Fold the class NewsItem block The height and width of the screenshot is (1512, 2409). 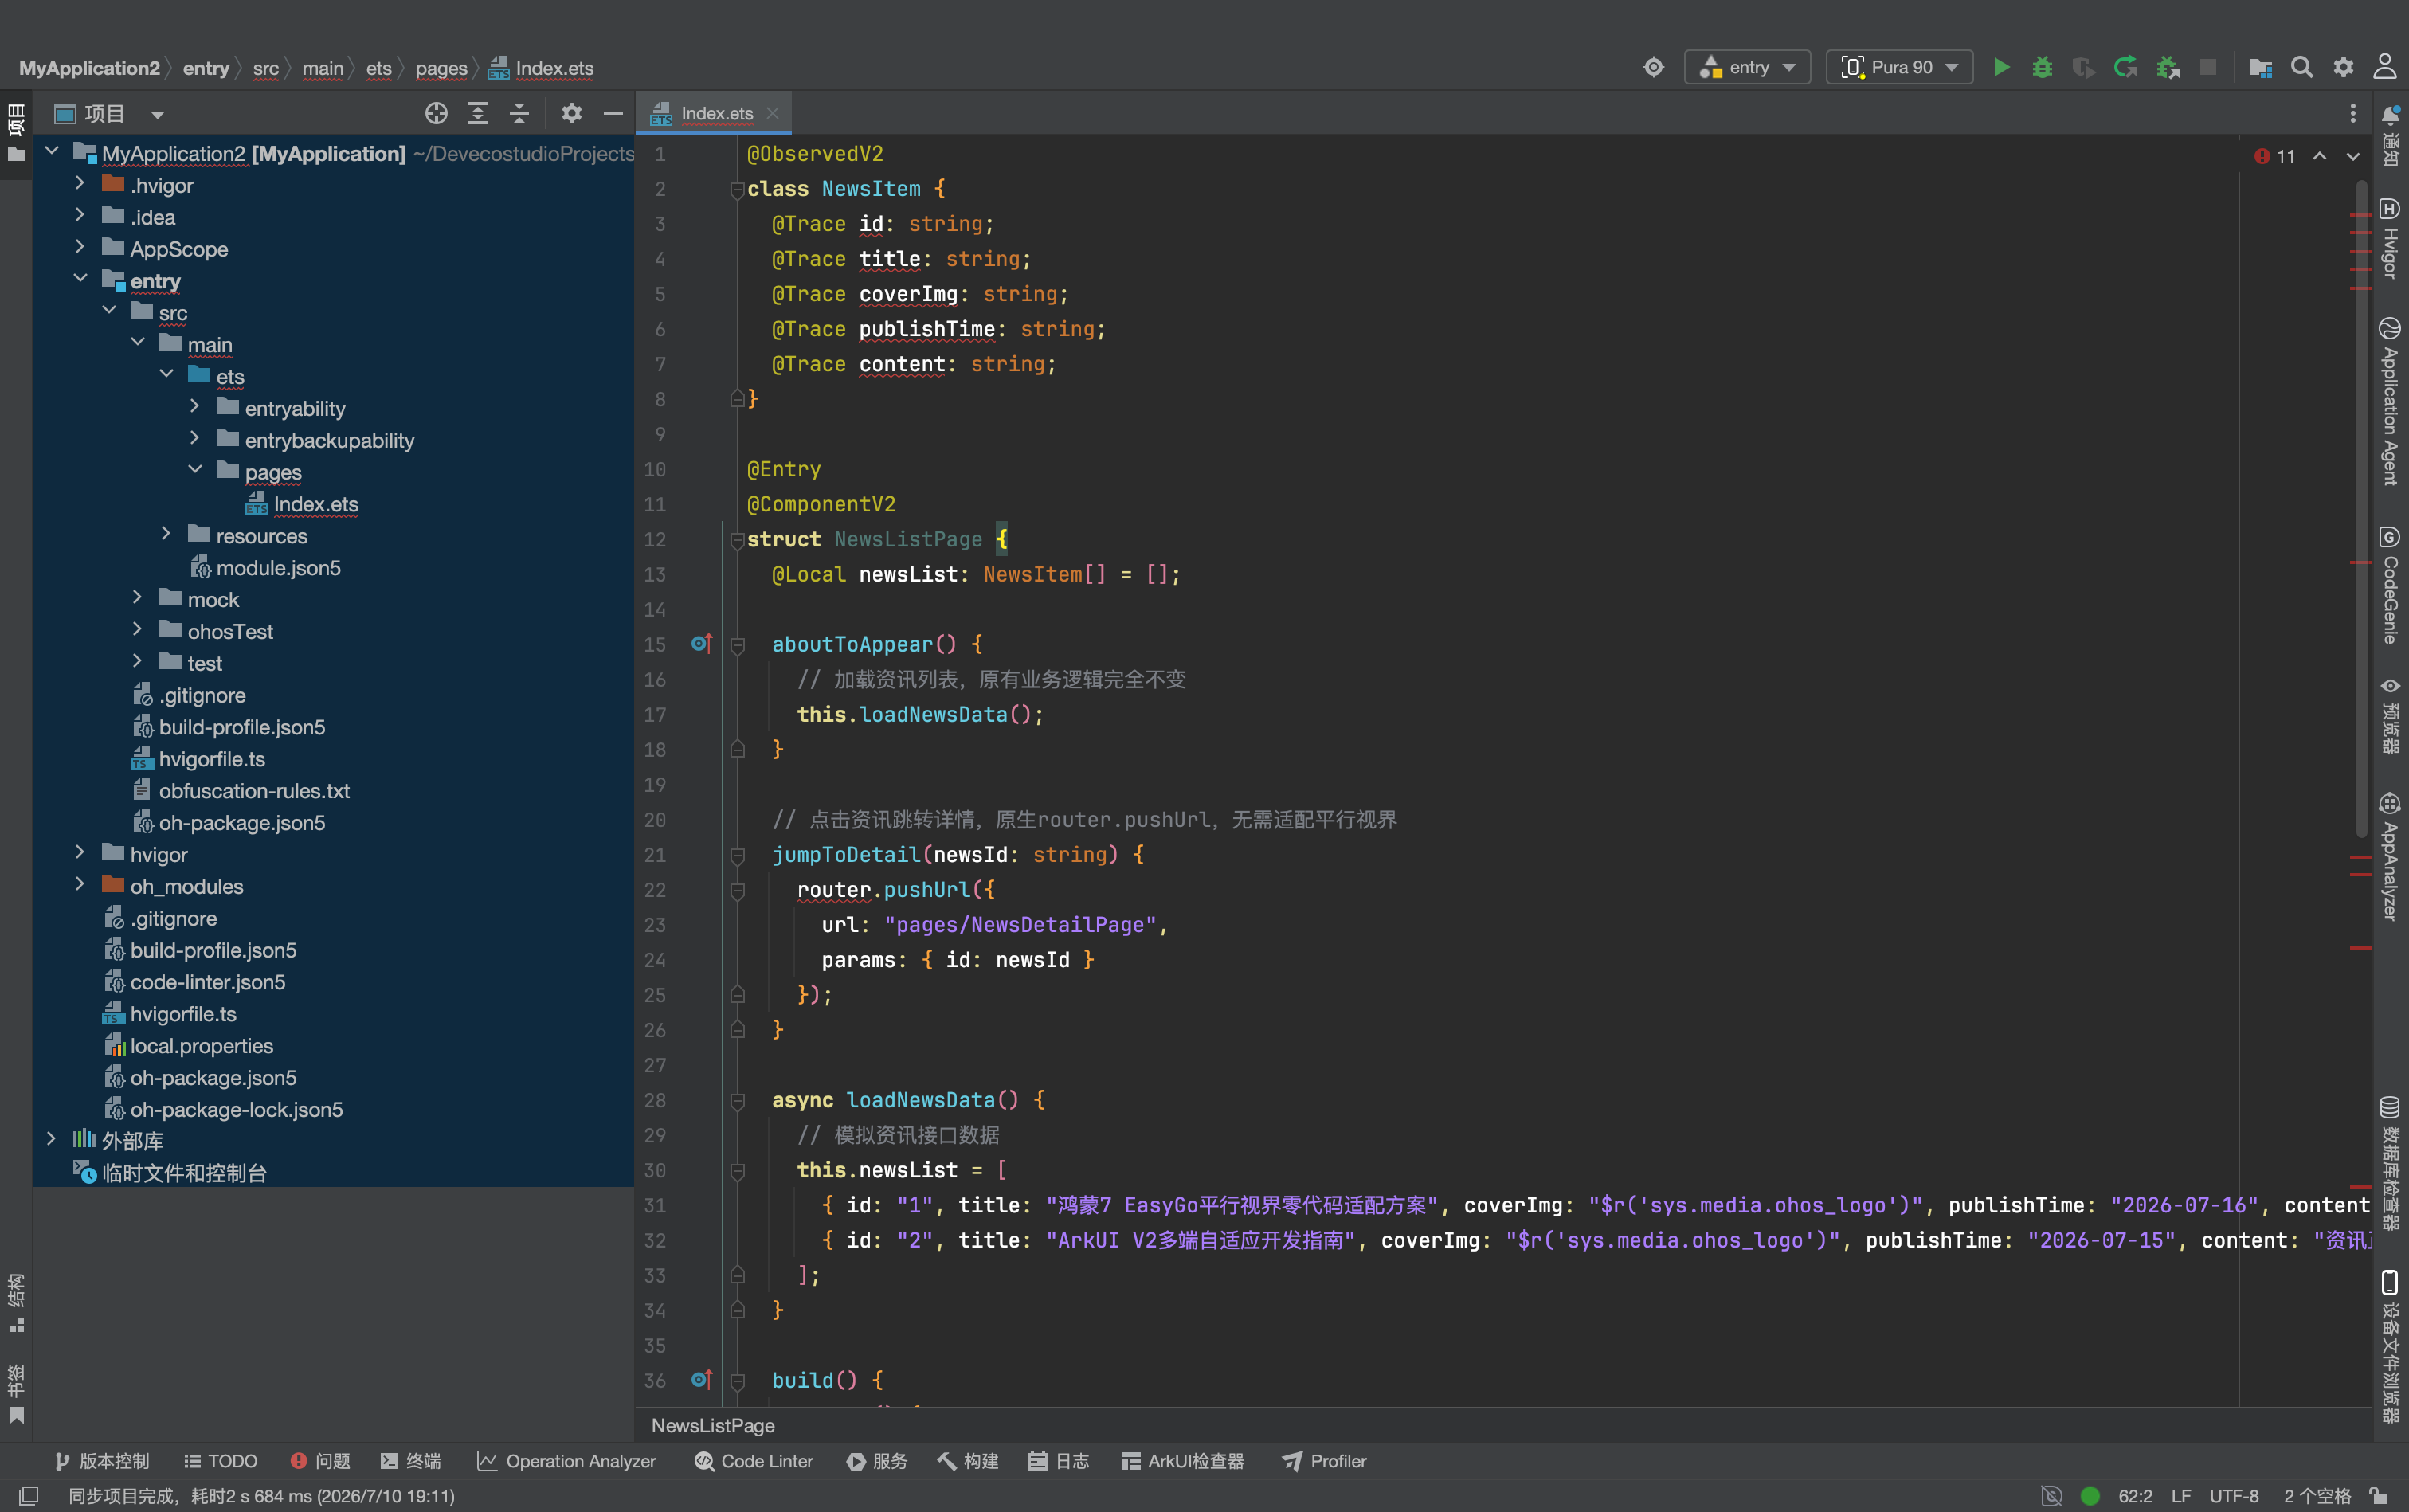click(737, 189)
